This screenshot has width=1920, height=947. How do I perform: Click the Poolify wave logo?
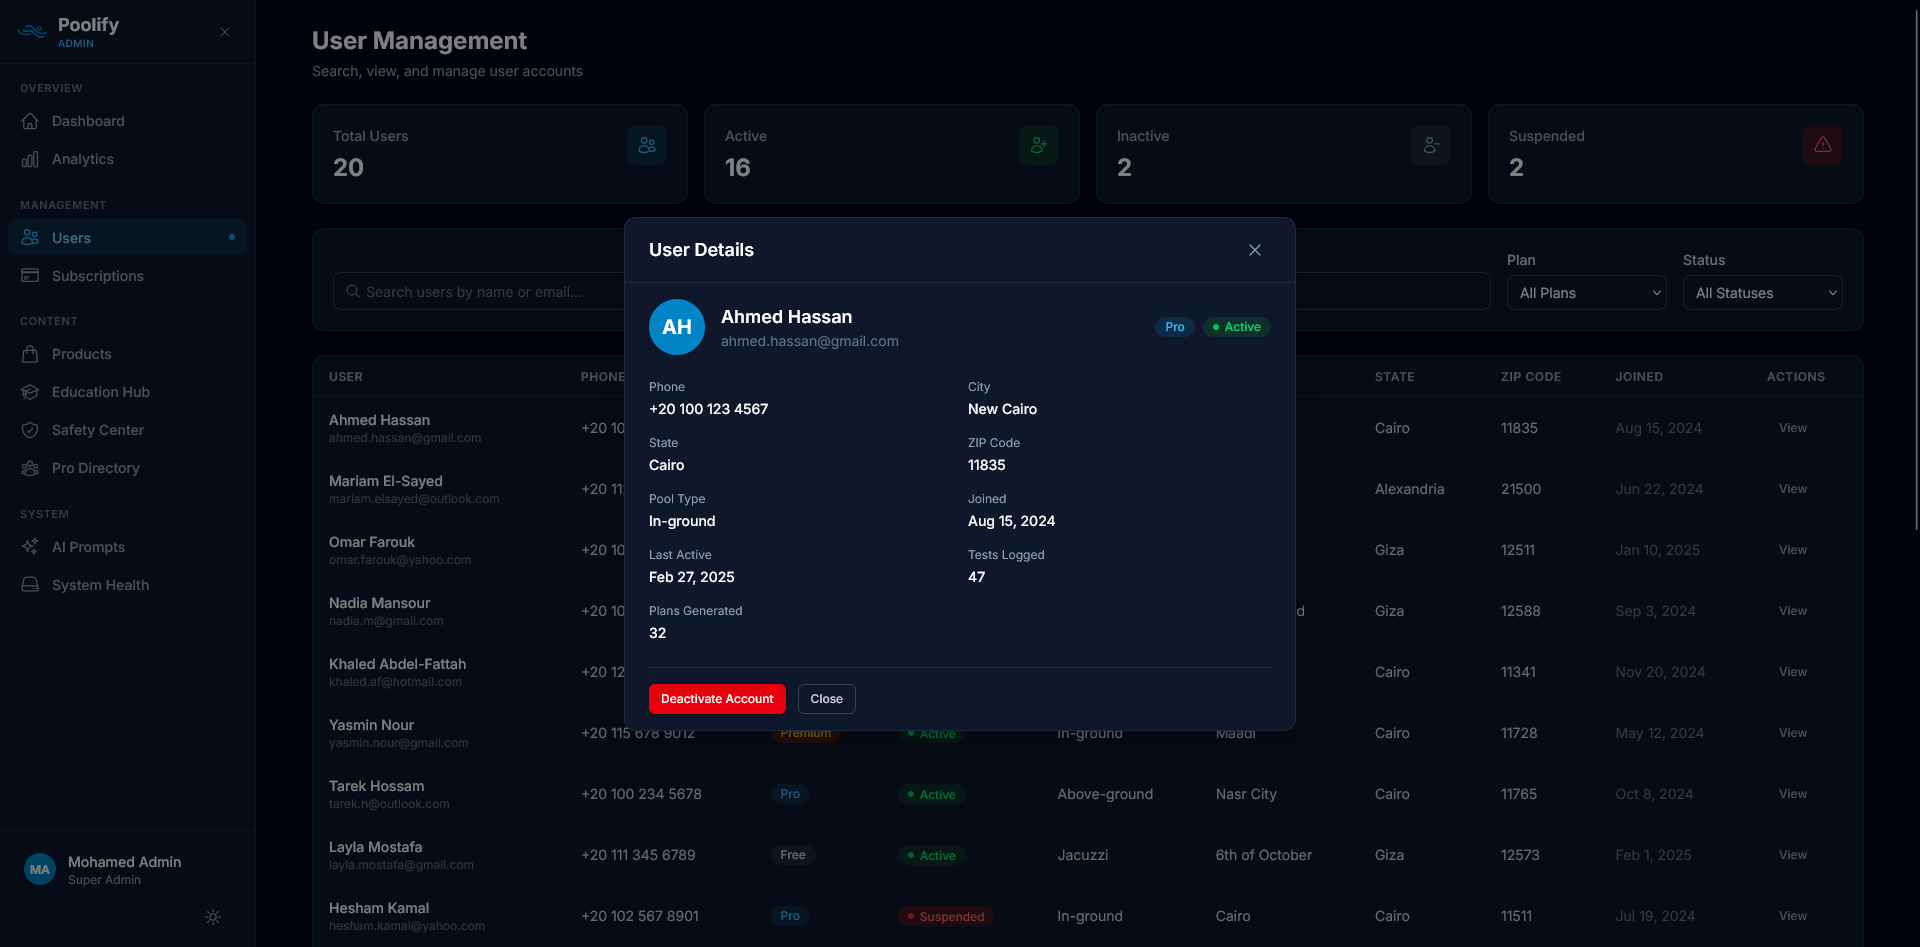(32, 31)
